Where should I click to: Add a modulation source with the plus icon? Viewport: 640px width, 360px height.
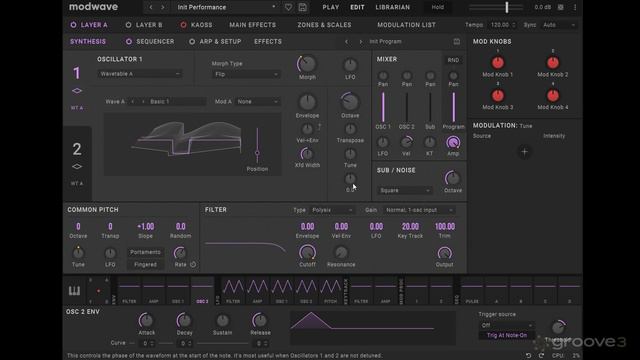[524, 152]
